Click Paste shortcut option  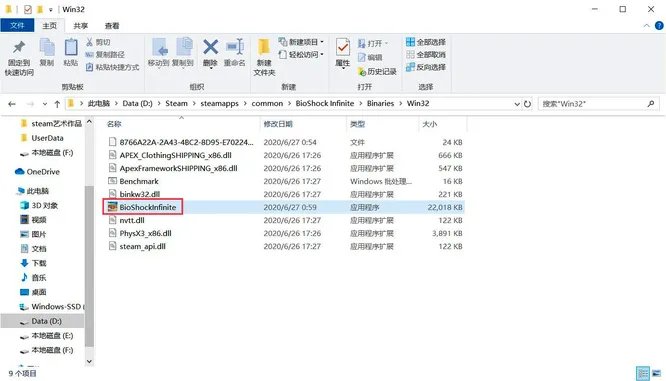(x=113, y=67)
